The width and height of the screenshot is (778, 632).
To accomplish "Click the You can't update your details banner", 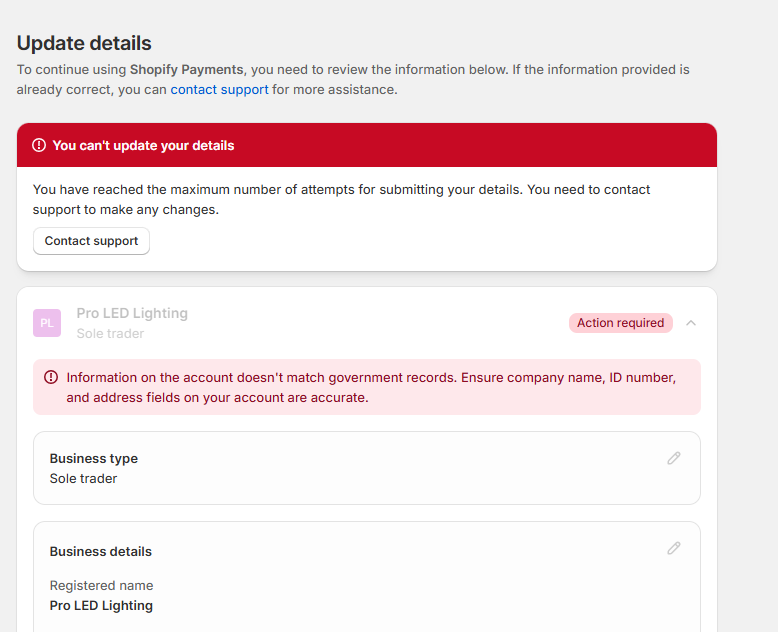I will (x=367, y=145).
